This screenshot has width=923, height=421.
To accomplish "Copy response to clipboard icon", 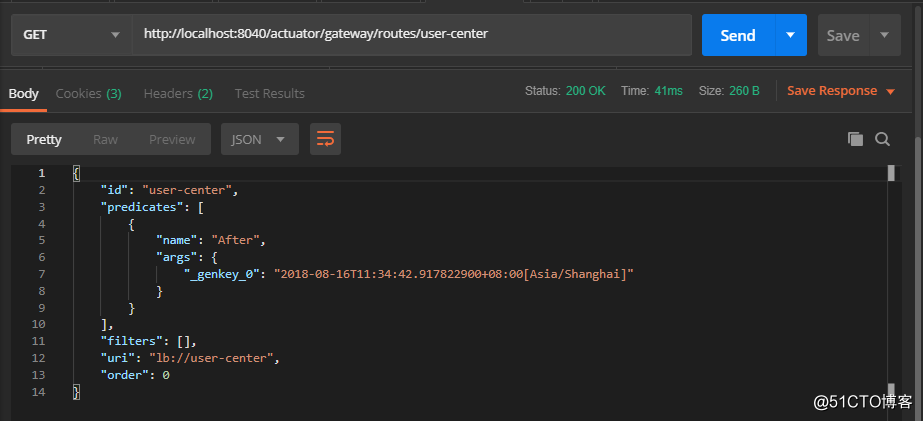I will pyautogui.click(x=855, y=139).
